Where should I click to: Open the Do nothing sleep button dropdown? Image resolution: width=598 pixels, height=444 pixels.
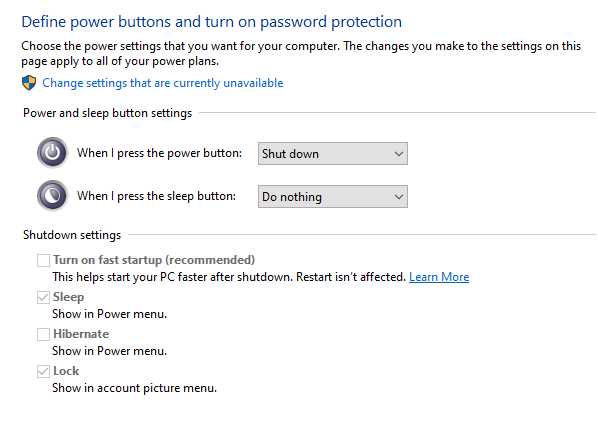click(x=333, y=197)
